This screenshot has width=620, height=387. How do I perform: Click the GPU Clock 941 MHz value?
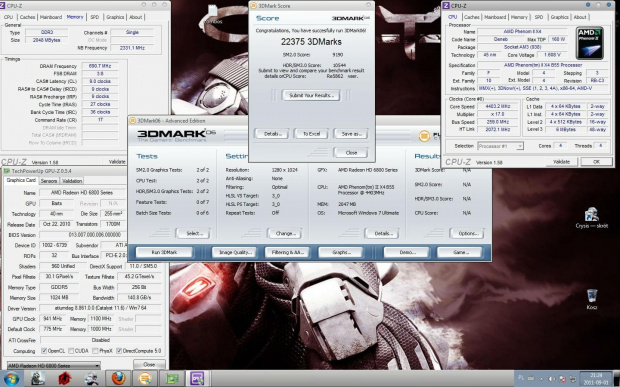[x=52, y=319]
